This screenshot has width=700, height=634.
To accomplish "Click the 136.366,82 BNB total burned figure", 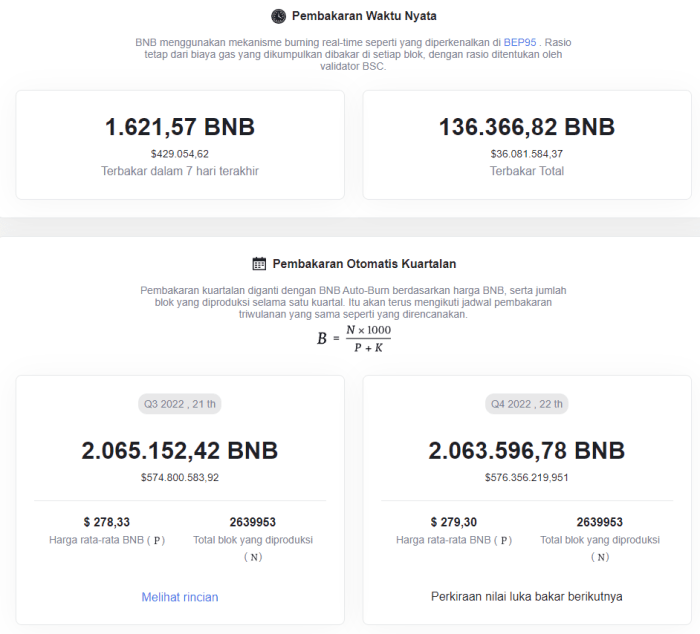I will click(527, 127).
